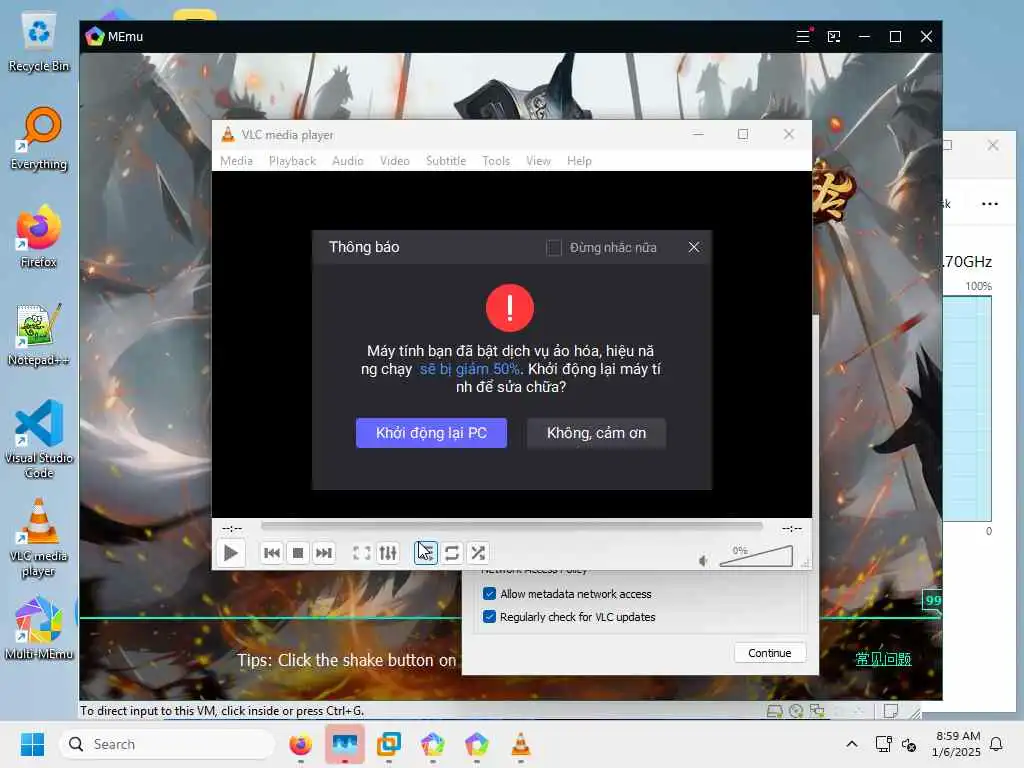Click the 'Khởi động lại PC' button
The image size is (1024, 768).
pos(431,433)
